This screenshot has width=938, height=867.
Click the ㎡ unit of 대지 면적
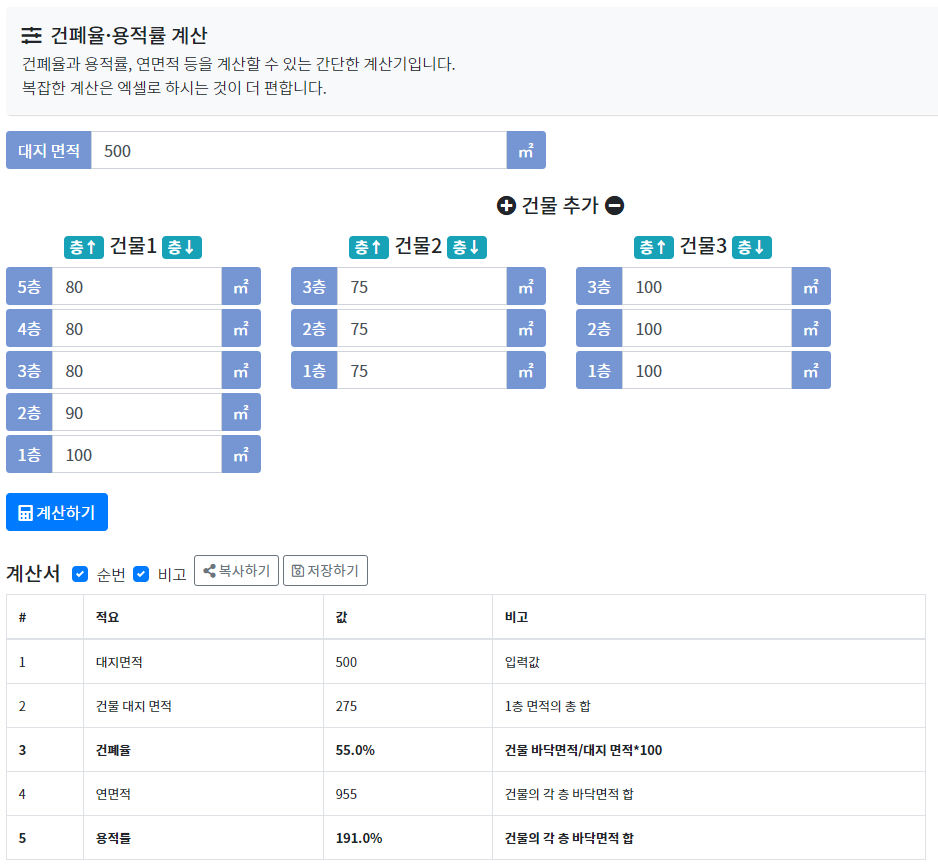[526, 151]
